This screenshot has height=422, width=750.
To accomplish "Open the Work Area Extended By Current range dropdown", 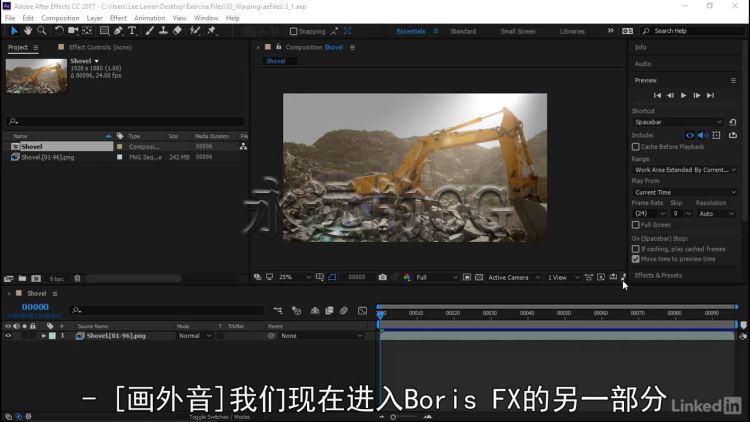I will click(x=684, y=170).
